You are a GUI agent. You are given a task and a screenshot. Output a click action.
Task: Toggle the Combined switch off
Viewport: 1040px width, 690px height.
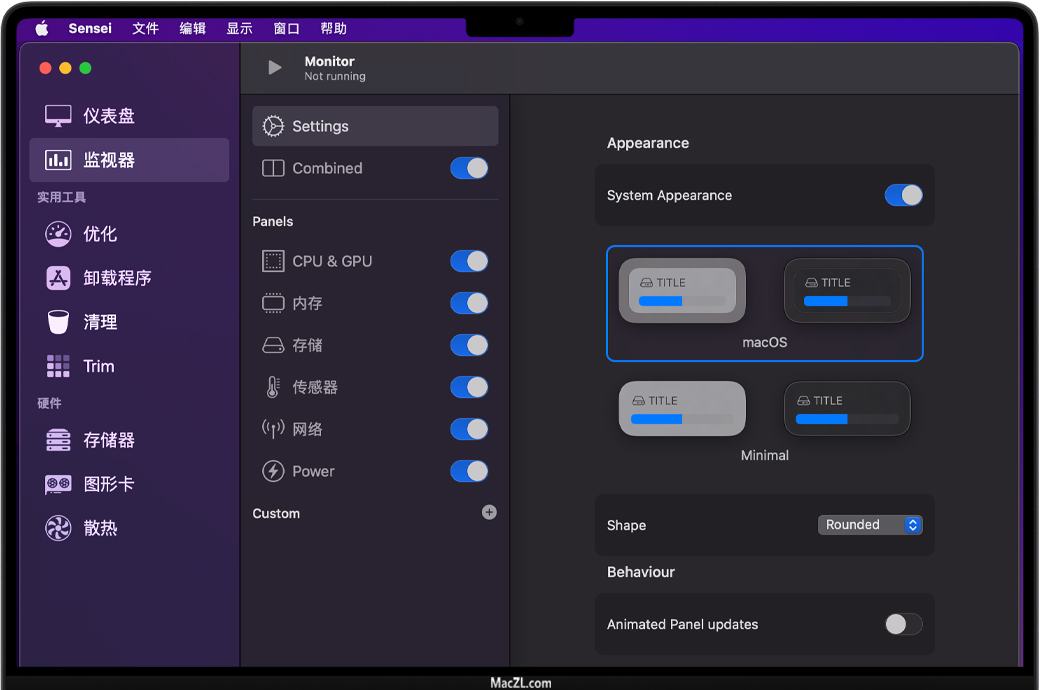[469, 168]
